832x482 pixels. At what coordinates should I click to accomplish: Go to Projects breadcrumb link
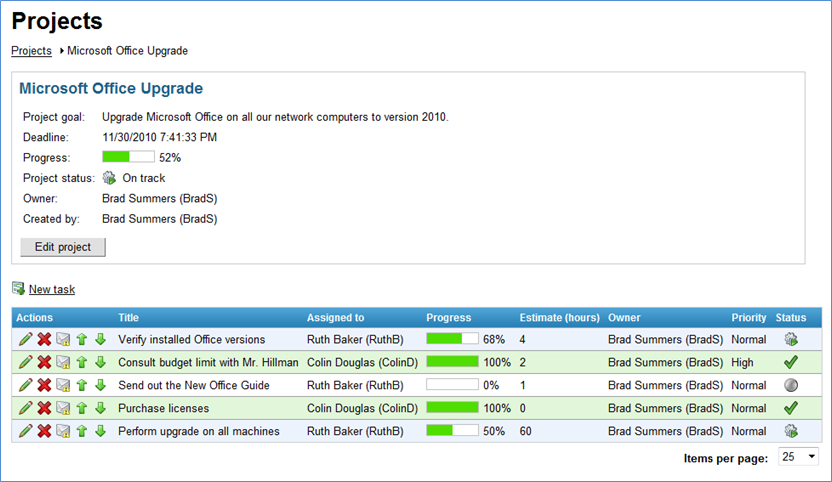(x=32, y=50)
